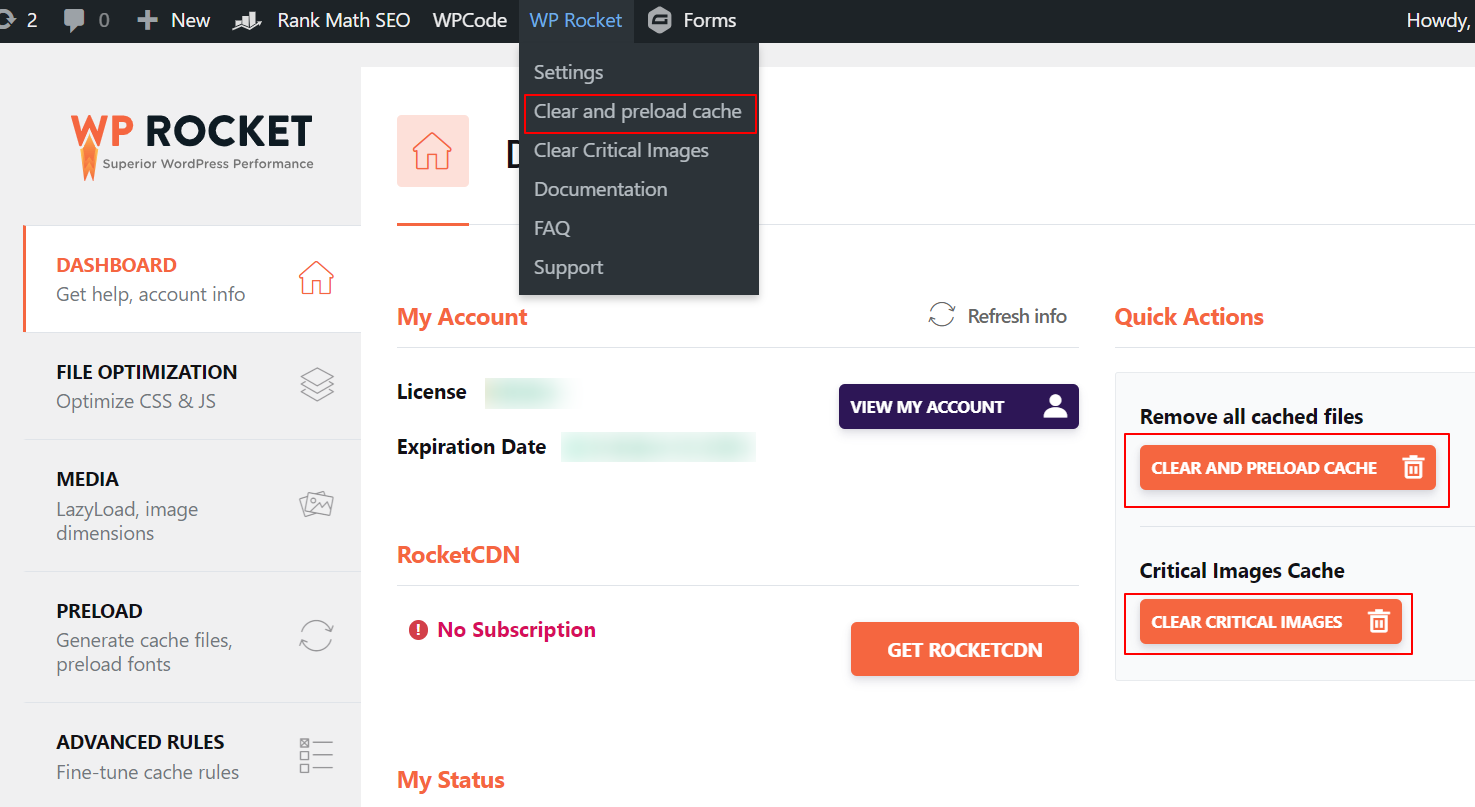The height and width of the screenshot is (807, 1475).
Task: Click the My Account heading
Action: tap(462, 317)
